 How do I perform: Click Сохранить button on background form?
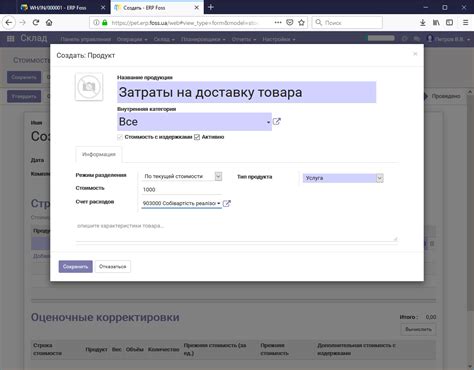tap(24, 77)
